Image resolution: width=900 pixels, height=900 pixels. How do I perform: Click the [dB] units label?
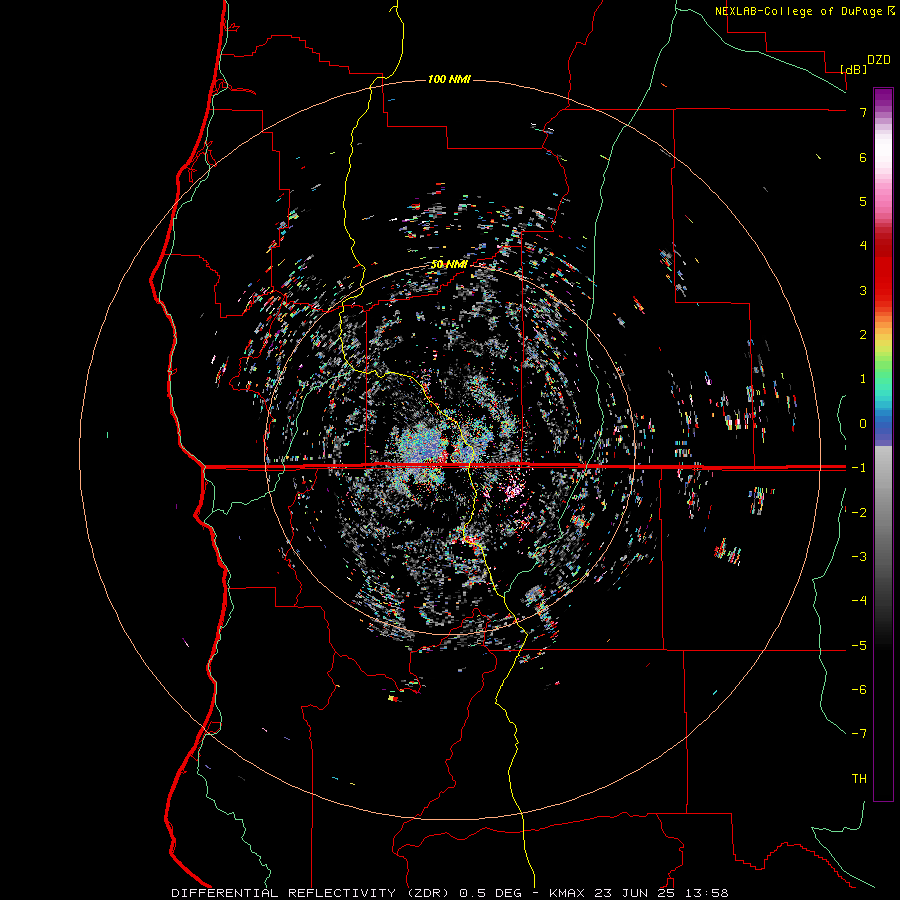[x=854, y=69]
